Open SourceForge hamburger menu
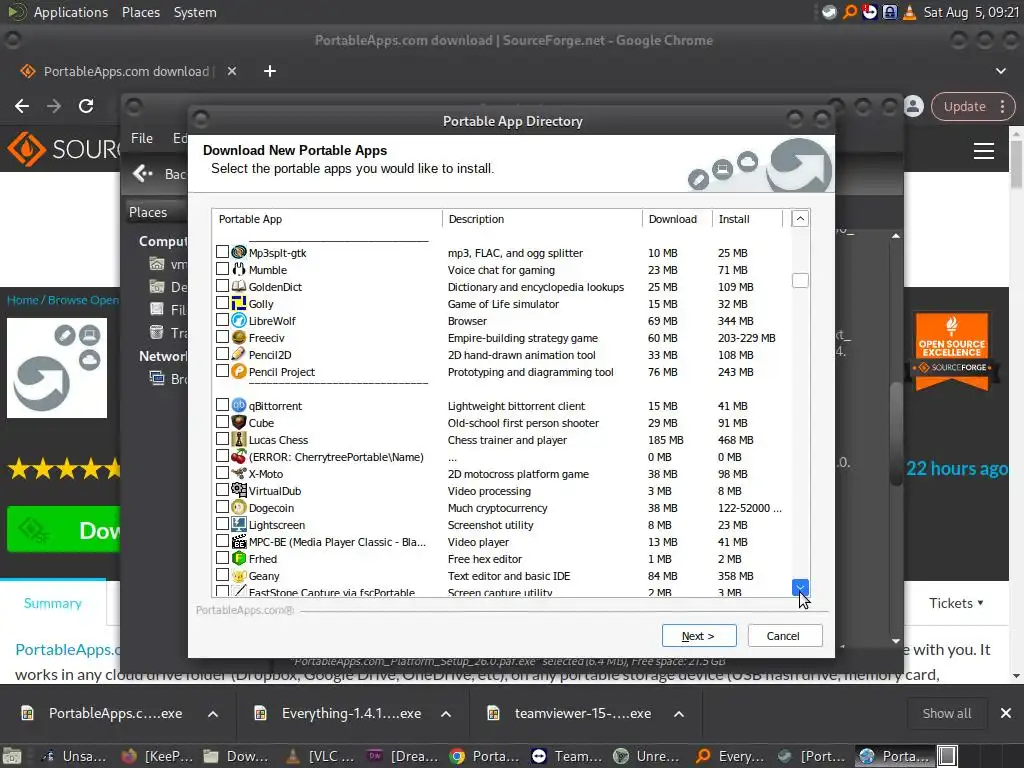 tap(984, 151)
